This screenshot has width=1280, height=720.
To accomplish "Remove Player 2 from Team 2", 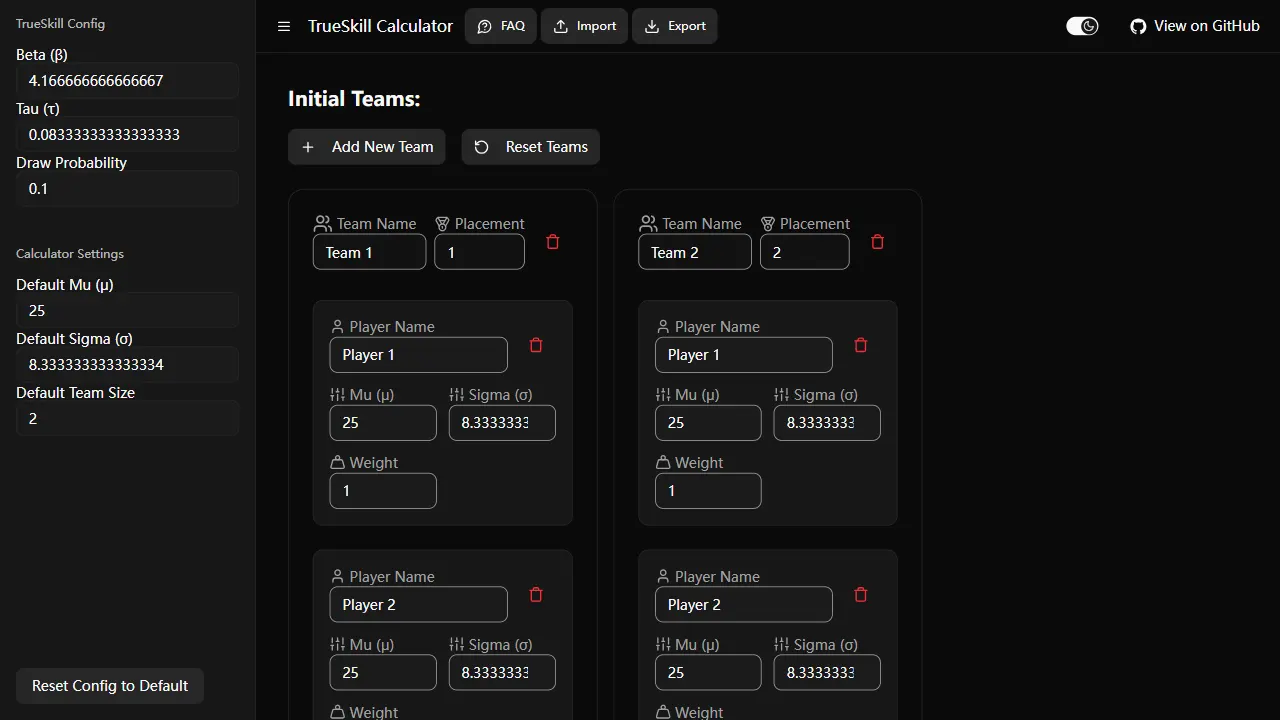I will click(x=861, y=595).
